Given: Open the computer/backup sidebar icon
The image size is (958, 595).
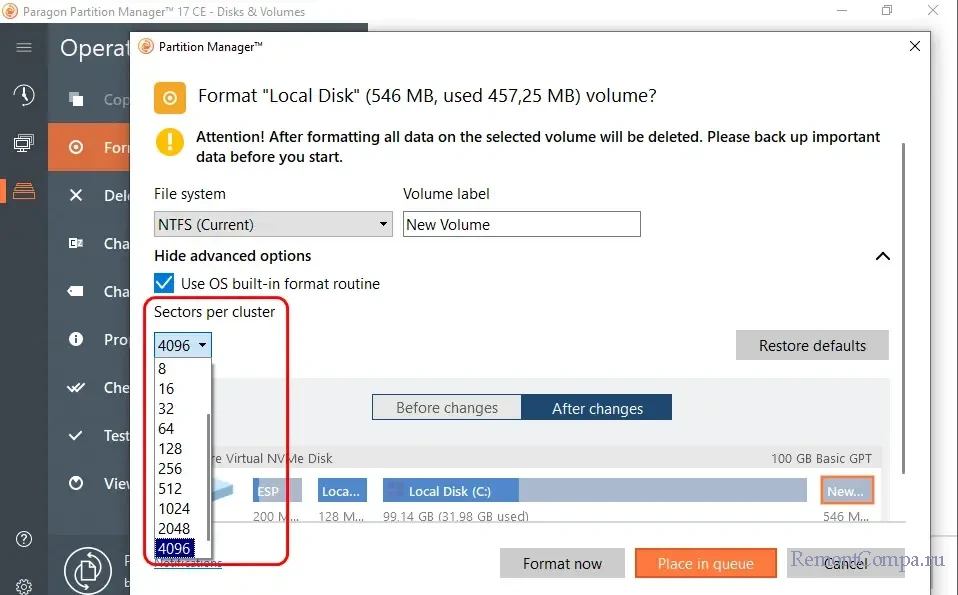Looking at the screenshot, I should click(x=24, y=144).
